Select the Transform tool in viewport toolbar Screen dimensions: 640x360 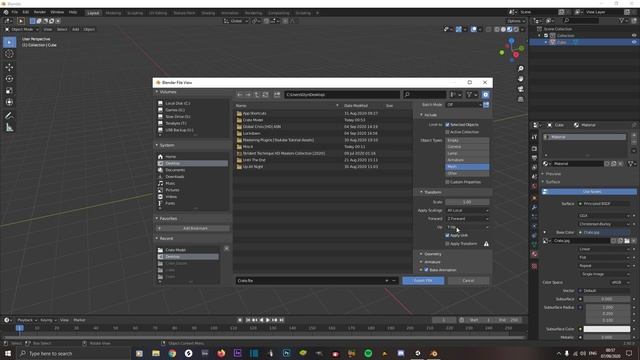(9, 102)
